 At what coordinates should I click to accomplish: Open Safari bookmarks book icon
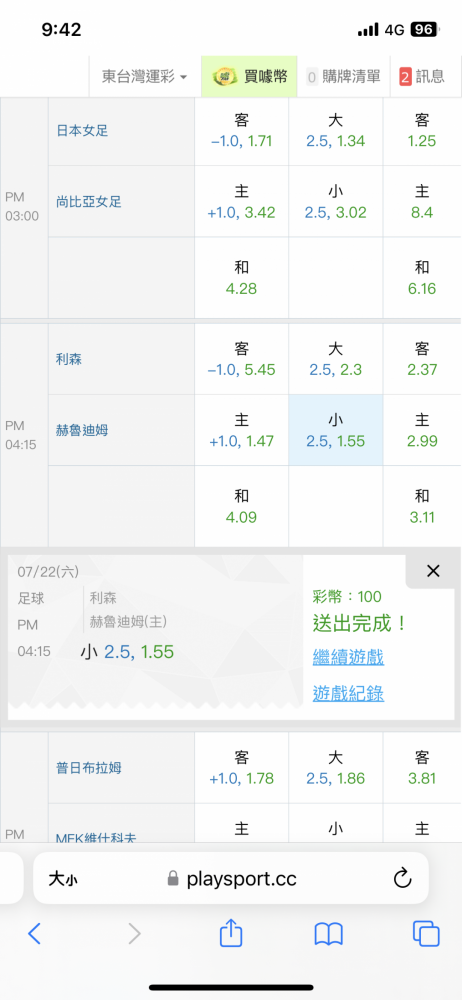(x=329, y=934)
